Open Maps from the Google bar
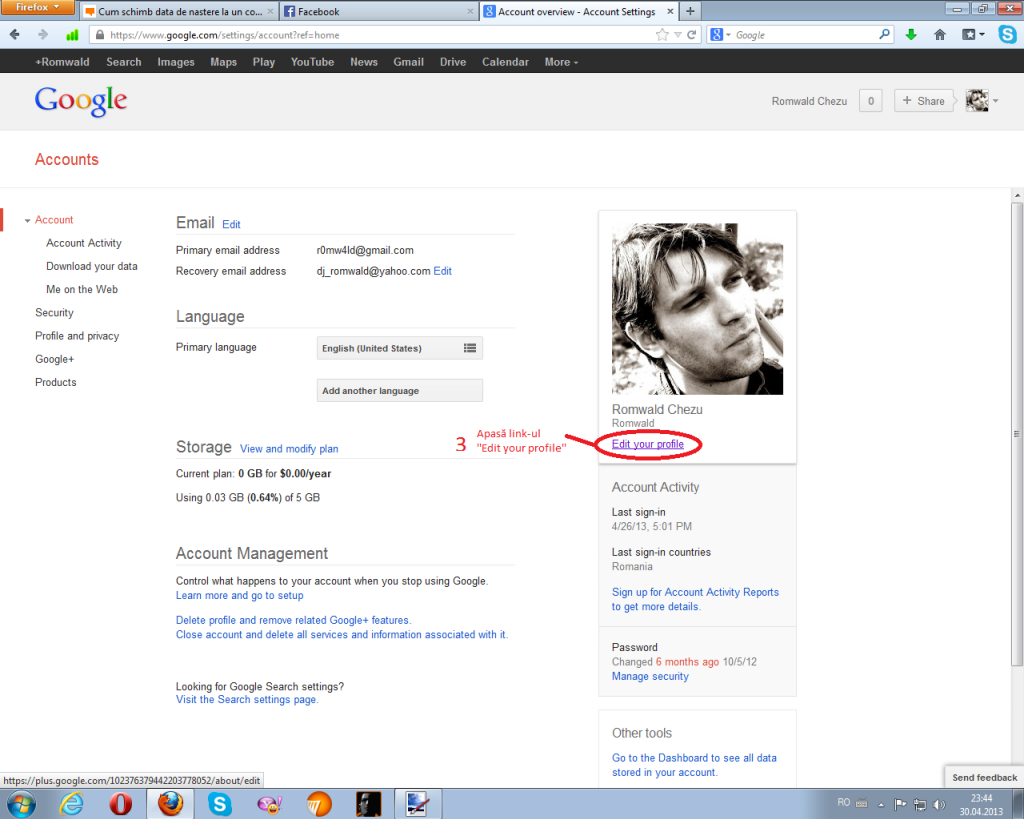 pyautogui.click(x=223, y=62)
